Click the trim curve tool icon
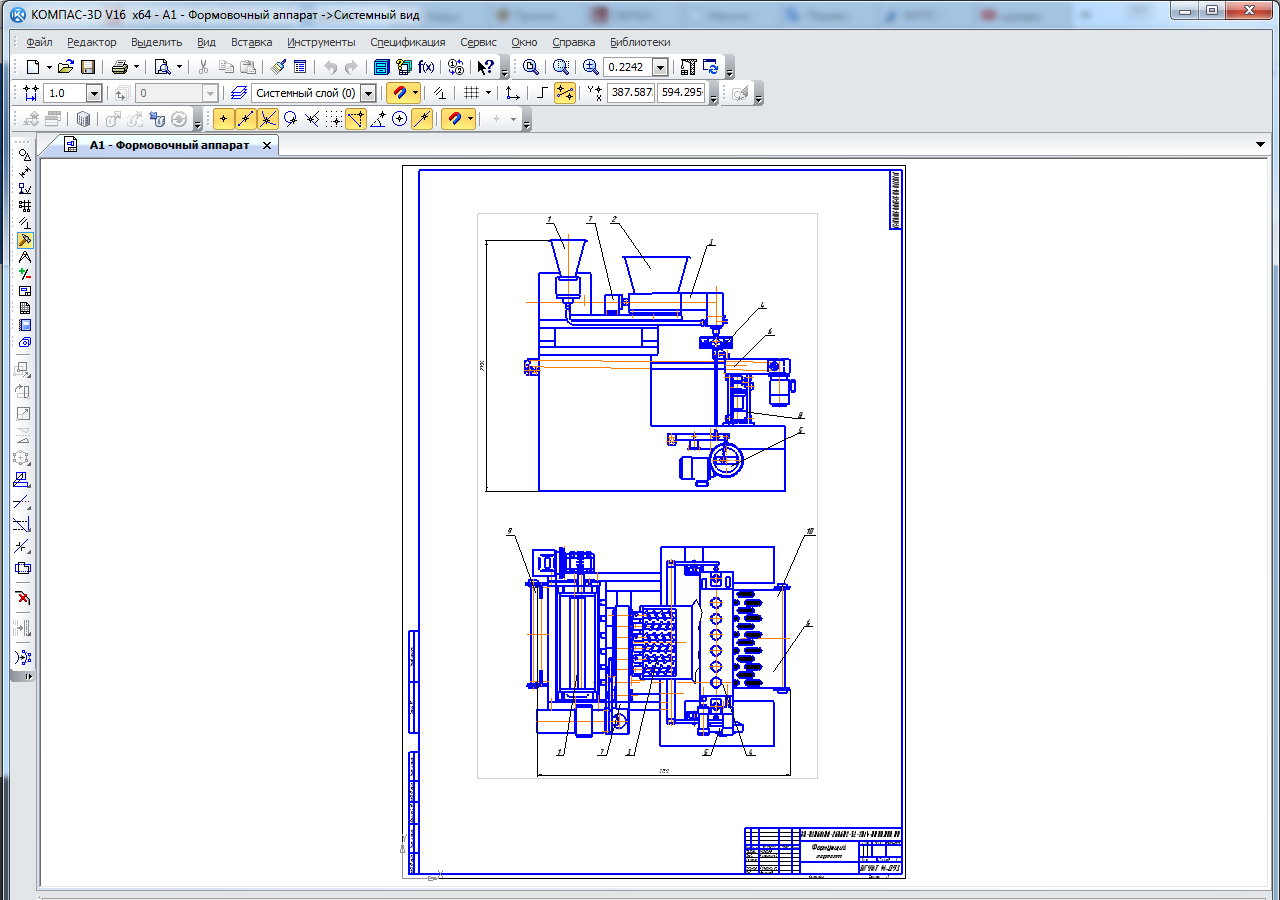This screenshot has height=900, width=1280. click(23, 502)
